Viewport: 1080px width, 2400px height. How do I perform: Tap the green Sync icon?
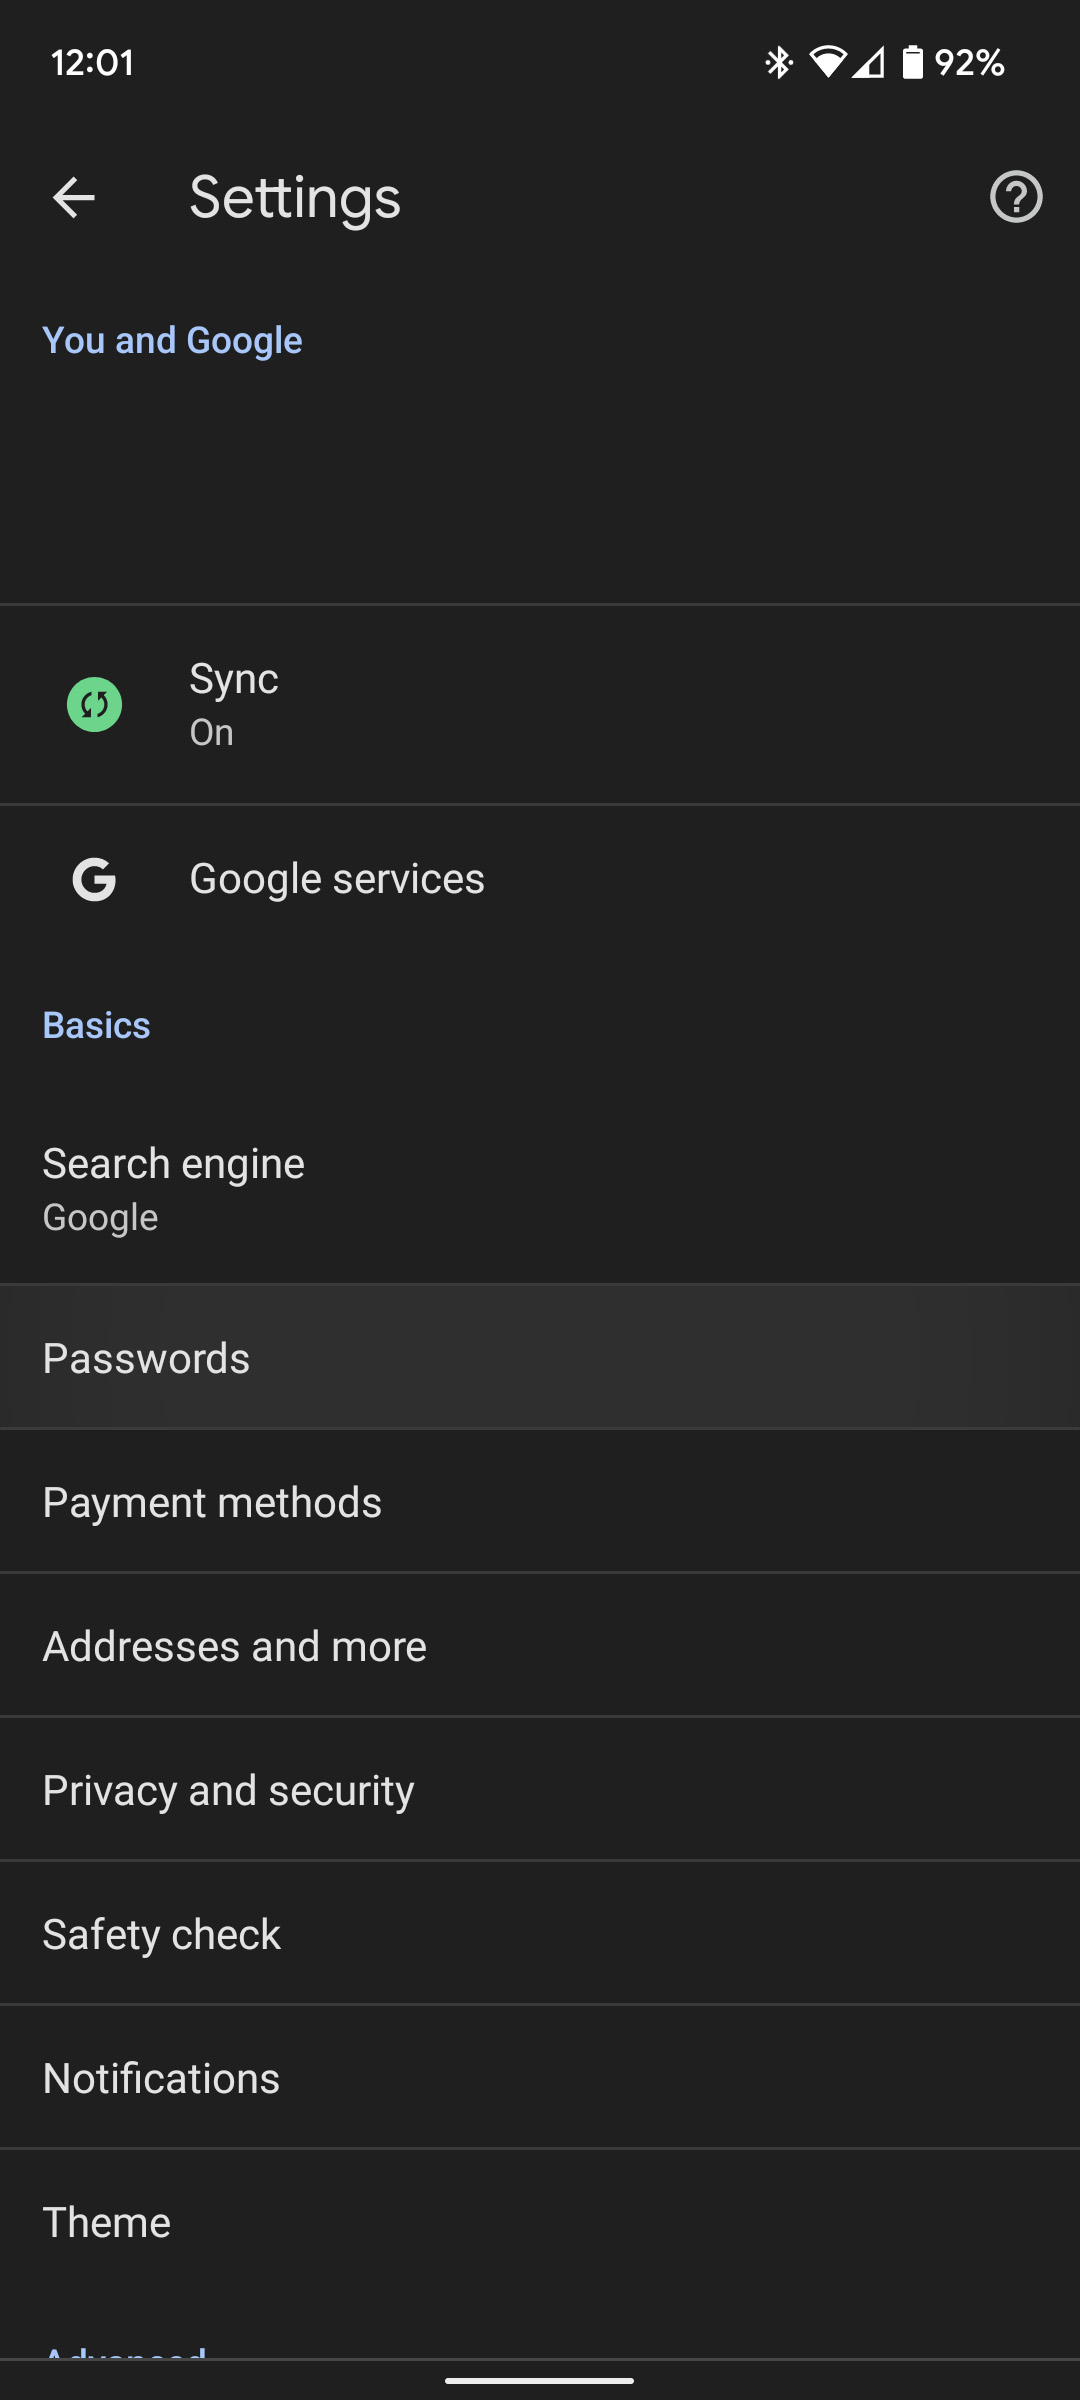coord(95,705)
